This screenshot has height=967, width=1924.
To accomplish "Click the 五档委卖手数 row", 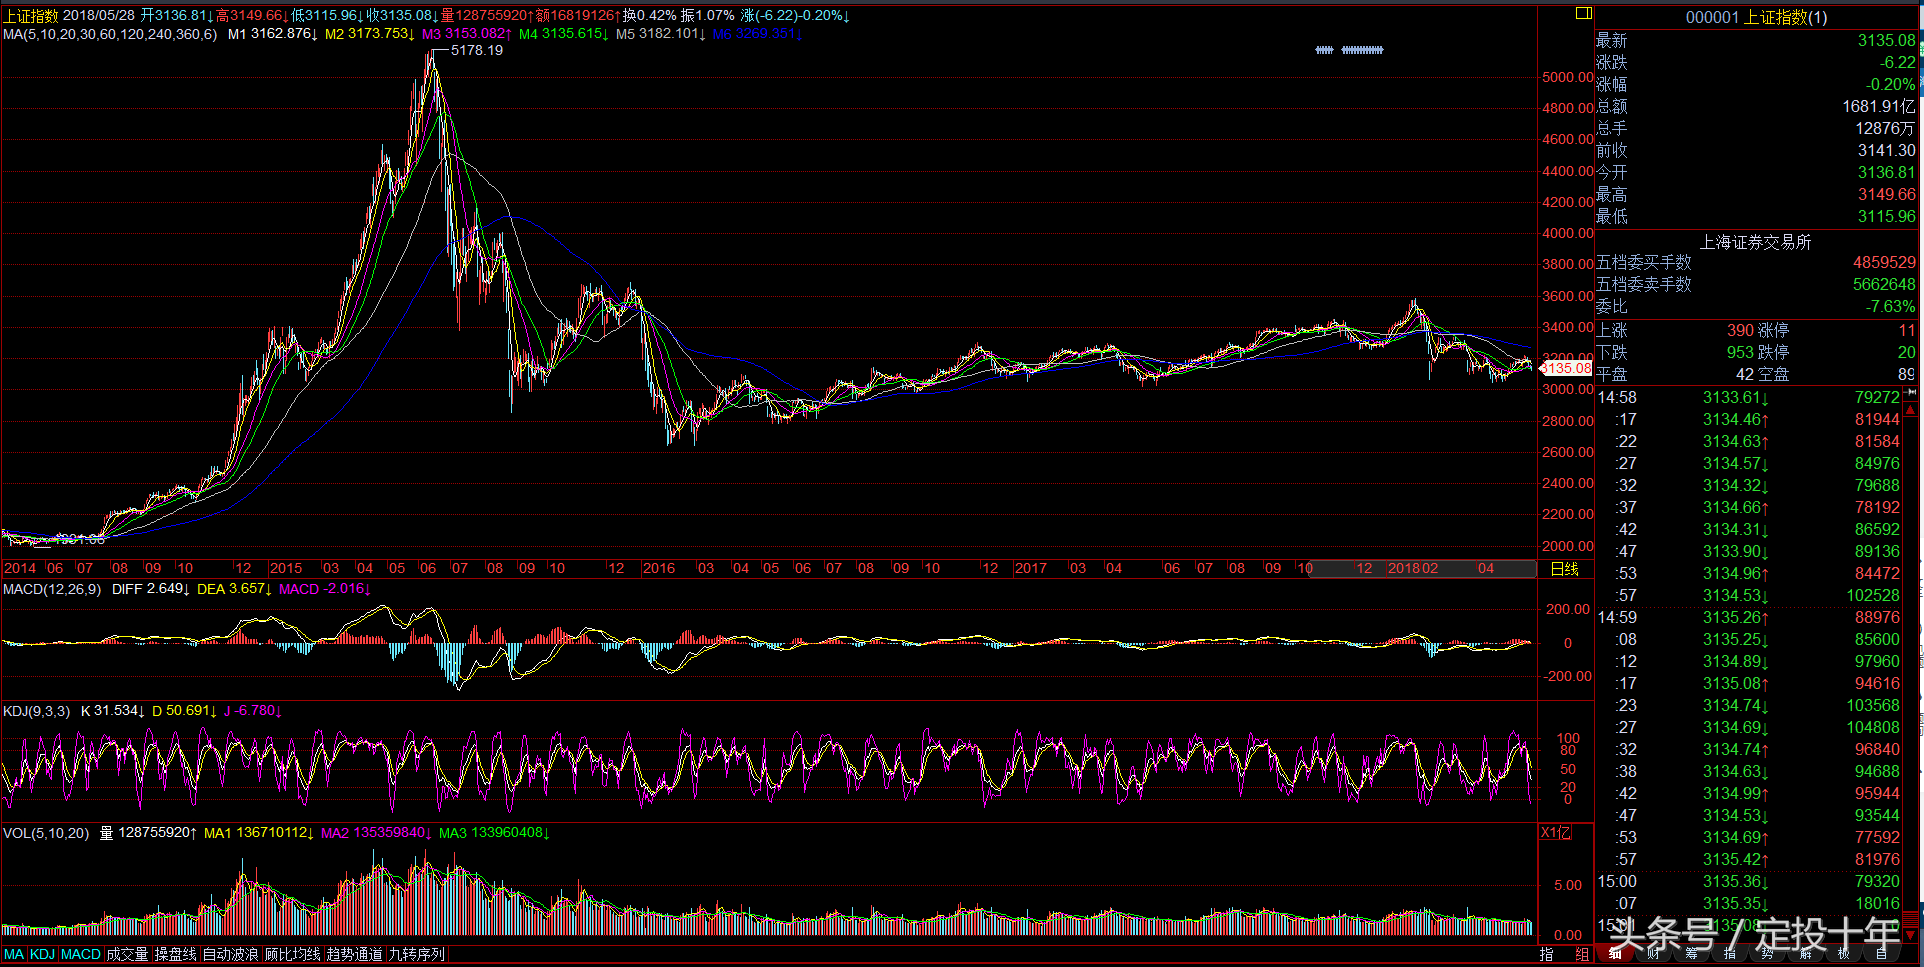I will (x=1756, y=284).
